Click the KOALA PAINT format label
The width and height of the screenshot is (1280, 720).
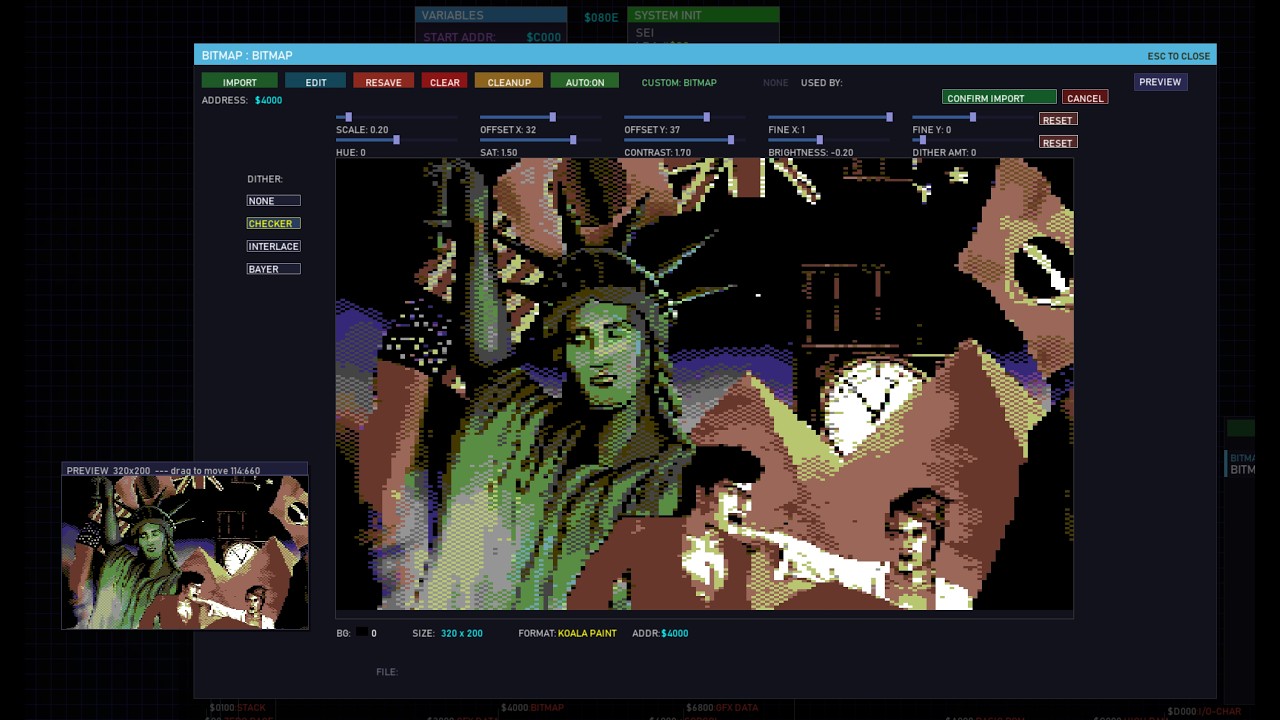point(587,633)
